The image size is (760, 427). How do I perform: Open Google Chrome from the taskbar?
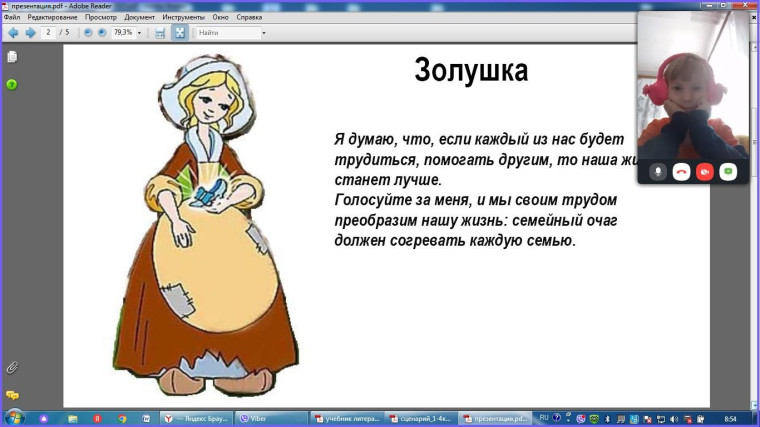[x=122, y=419]
